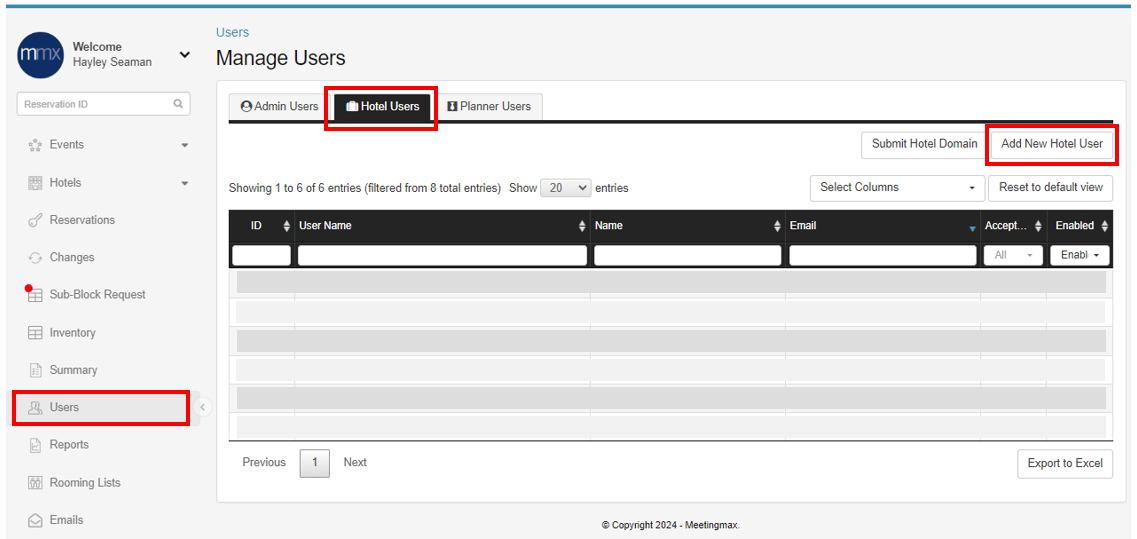The image size is (1137, 539).
Task: Click the Inventory grid icon
Action: click(35, 333)
